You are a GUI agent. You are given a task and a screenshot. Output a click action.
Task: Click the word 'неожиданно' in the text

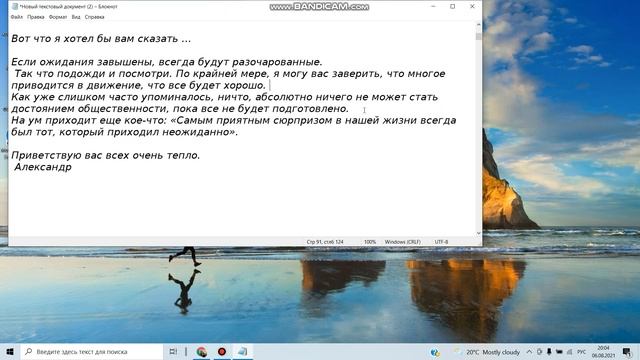tap(195, 132)
